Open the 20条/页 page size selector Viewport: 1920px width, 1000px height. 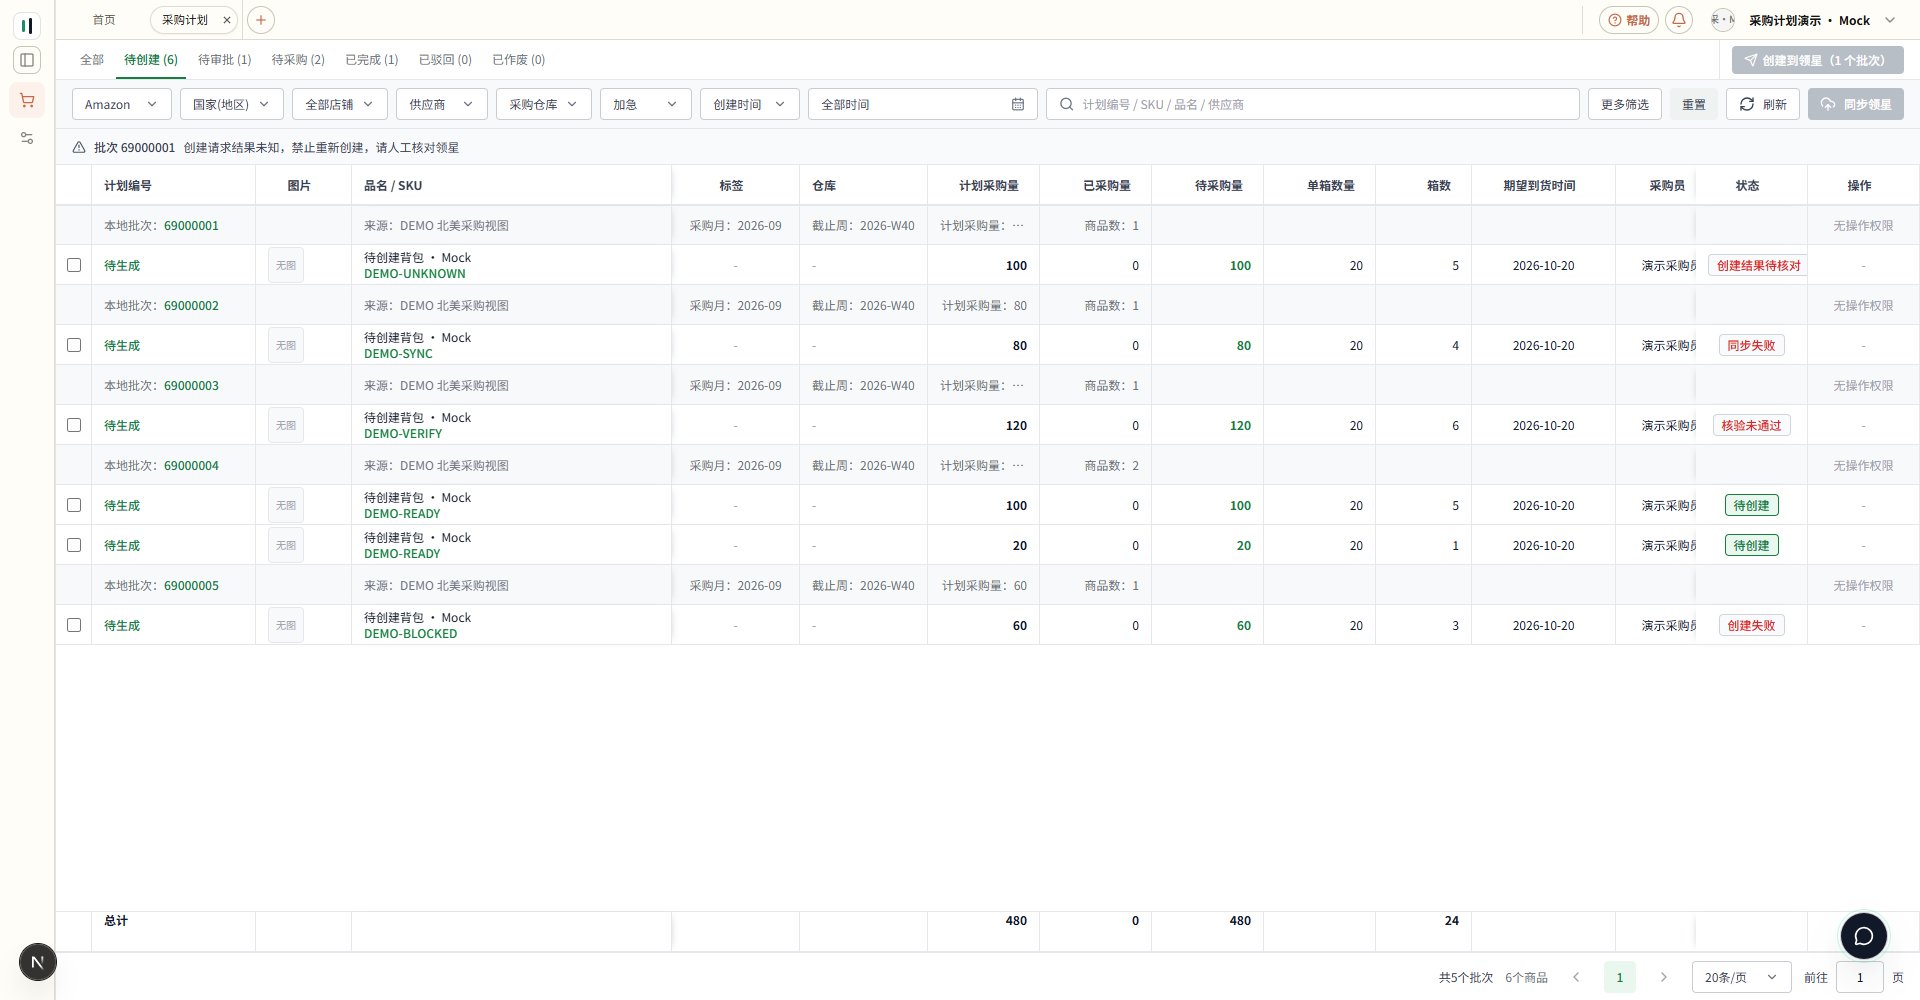(x=1740, y=977)
